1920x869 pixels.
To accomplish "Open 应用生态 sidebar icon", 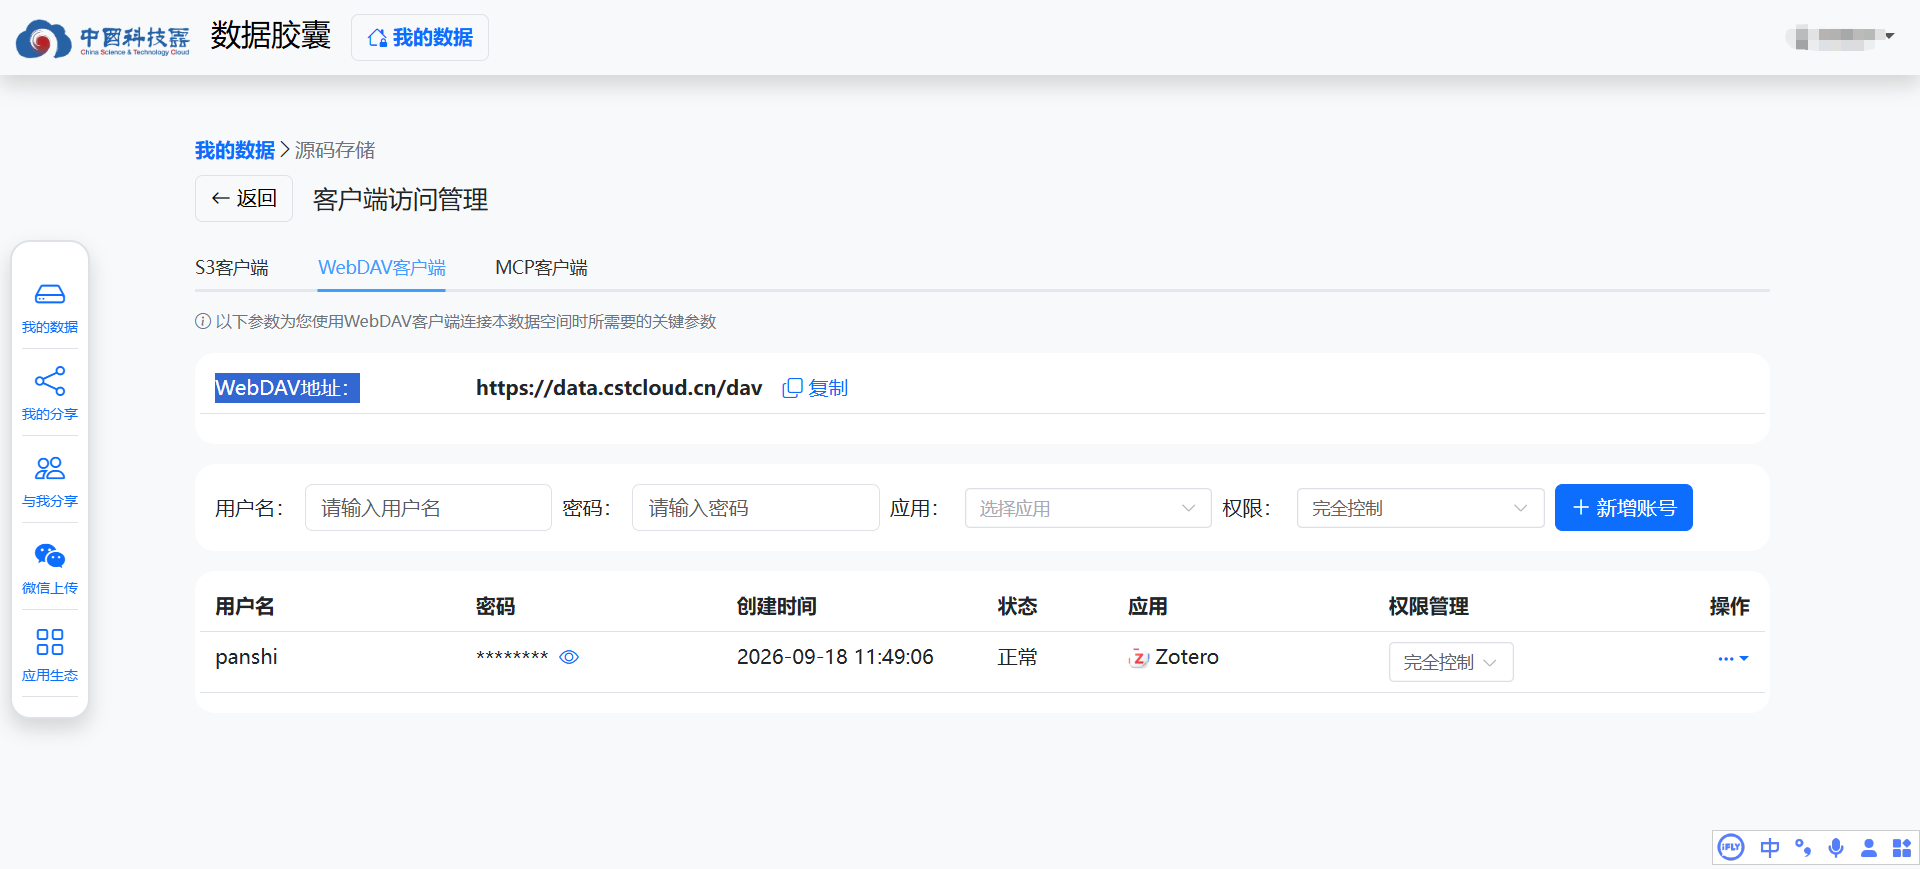I will click(x=50, y=655).
